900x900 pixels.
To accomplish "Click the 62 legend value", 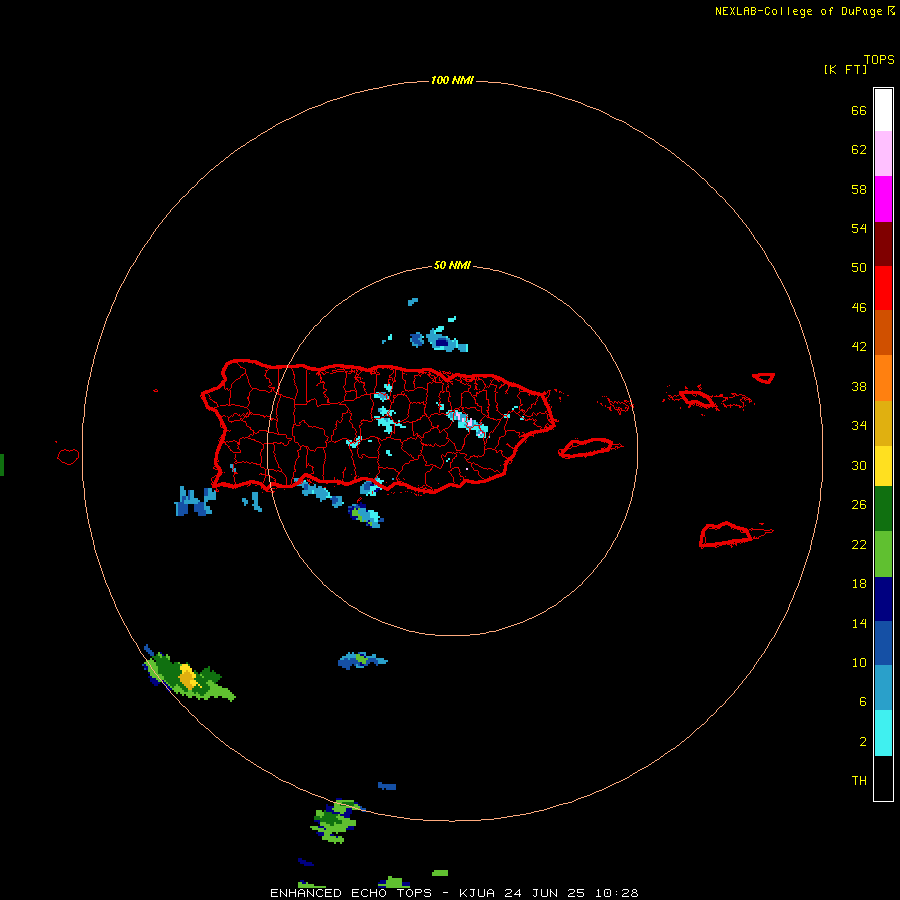I will click(859, 150).
